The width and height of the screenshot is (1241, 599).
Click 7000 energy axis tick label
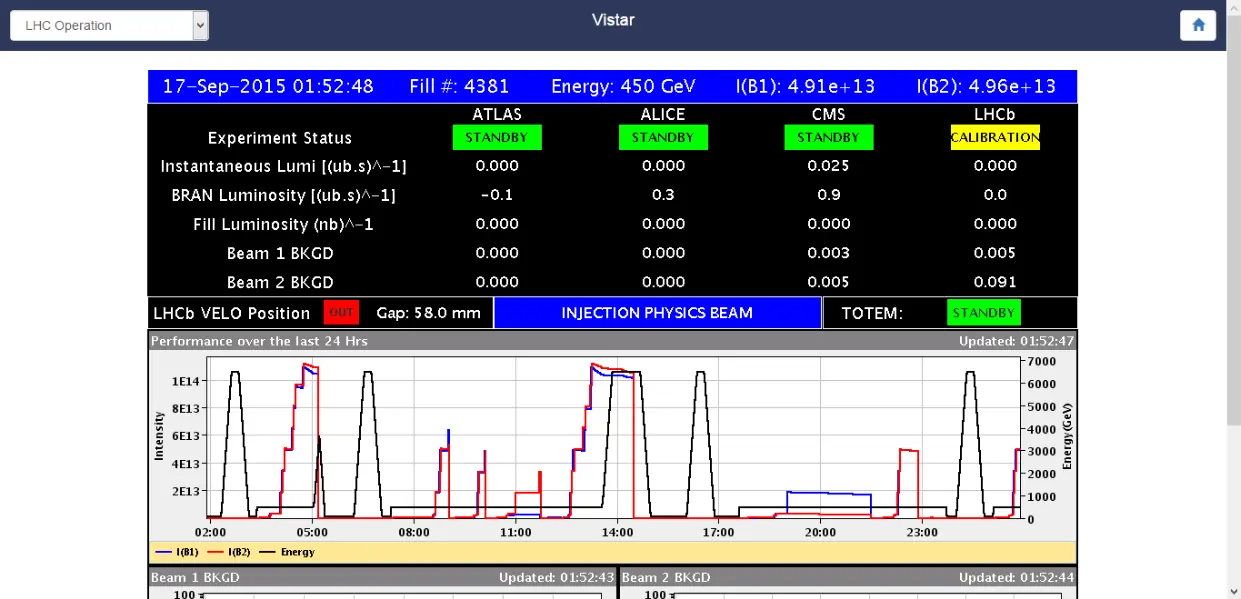[1042, 361]
